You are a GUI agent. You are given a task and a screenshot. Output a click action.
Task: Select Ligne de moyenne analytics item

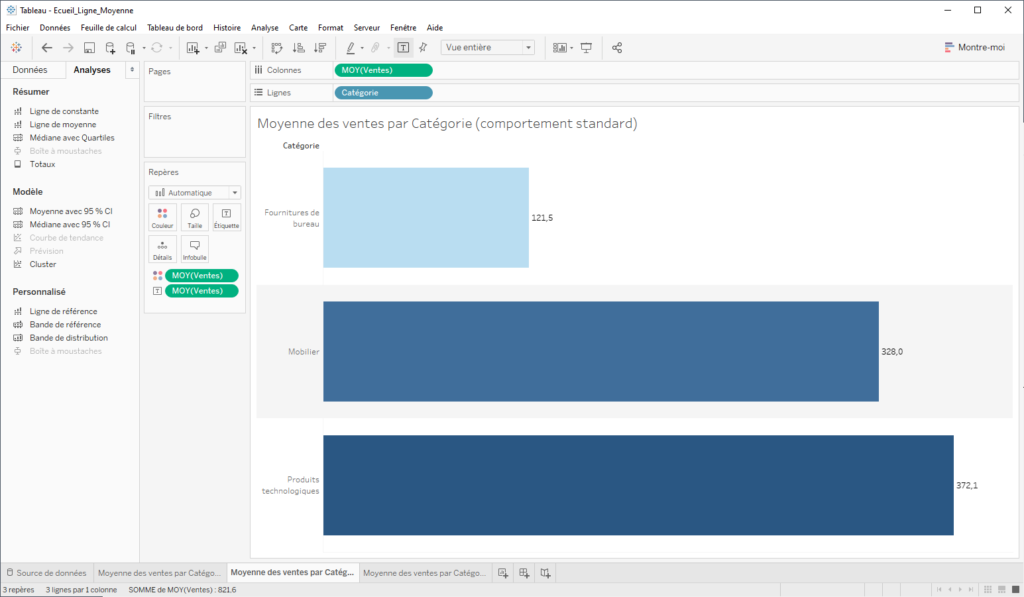click(62, 124)
